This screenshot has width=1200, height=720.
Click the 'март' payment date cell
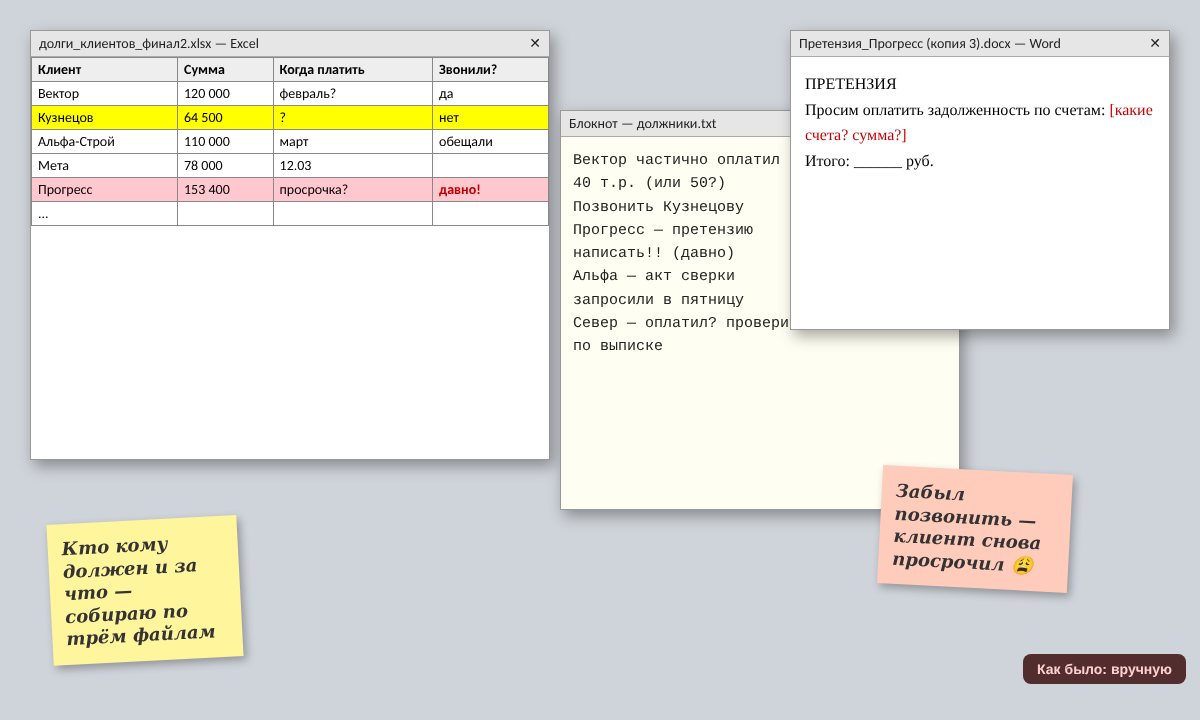click(x=353, y=142)
